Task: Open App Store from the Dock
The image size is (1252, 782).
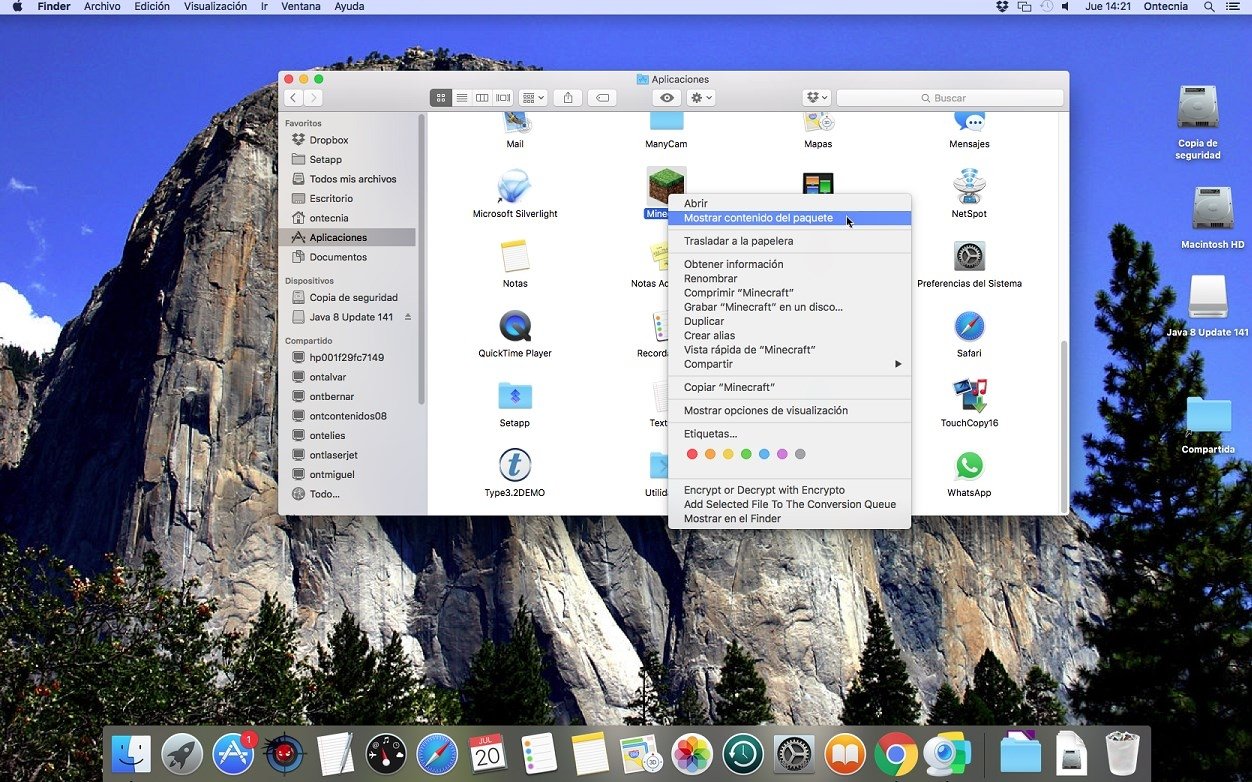Action: pos(234,753)
